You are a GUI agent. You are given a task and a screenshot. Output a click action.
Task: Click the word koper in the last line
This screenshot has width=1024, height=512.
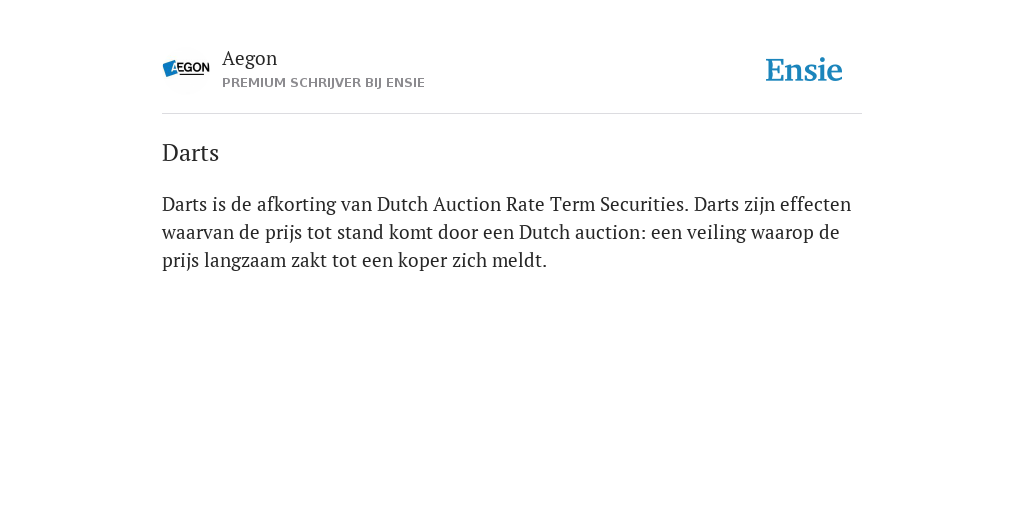point(421,261)
